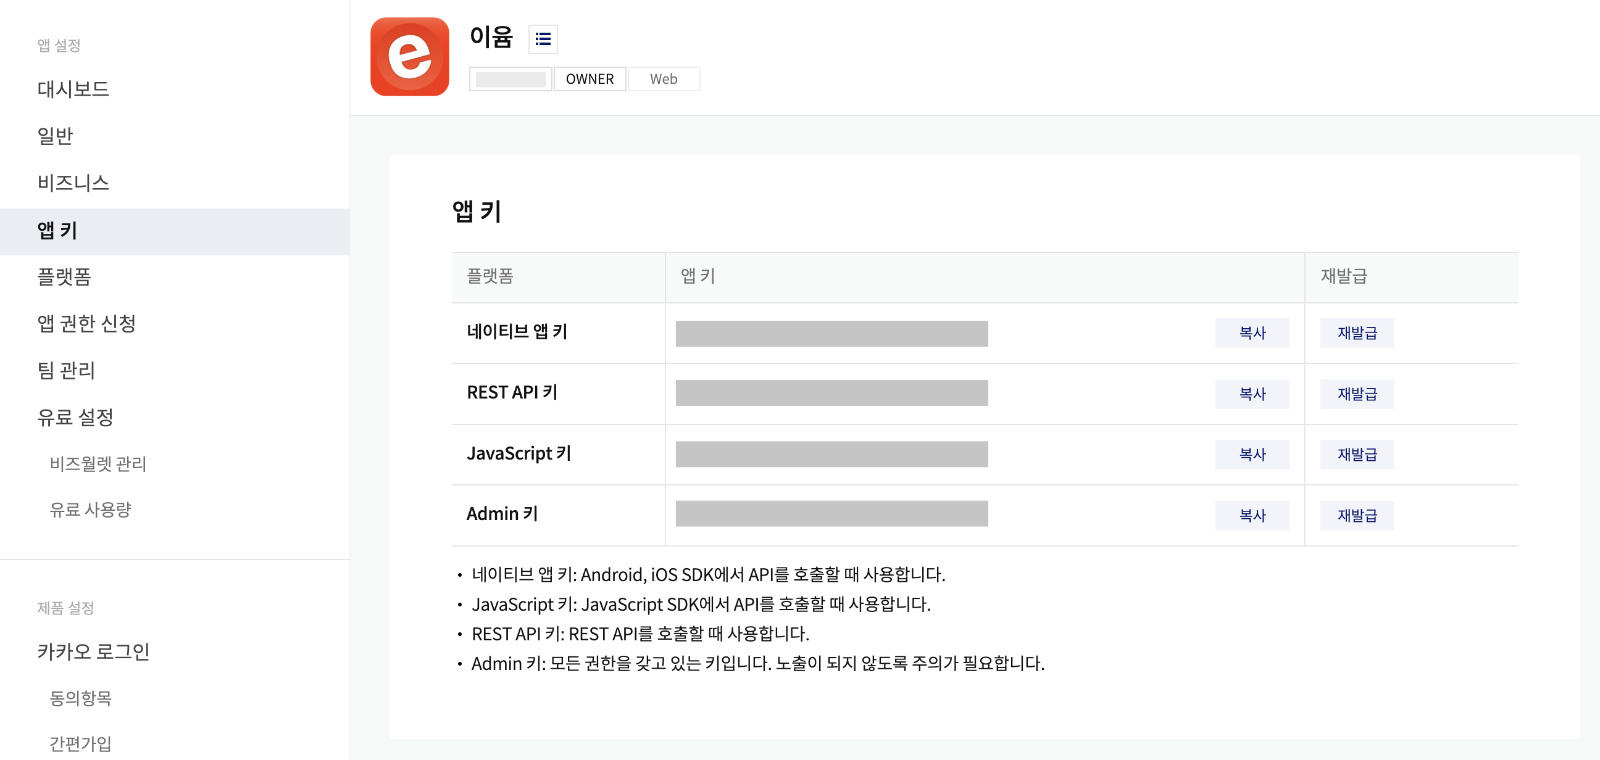Image resolution: width=1600 pixels, height=760 pixels.
Task: Click the REST API 키 description note
Action: 640,634
